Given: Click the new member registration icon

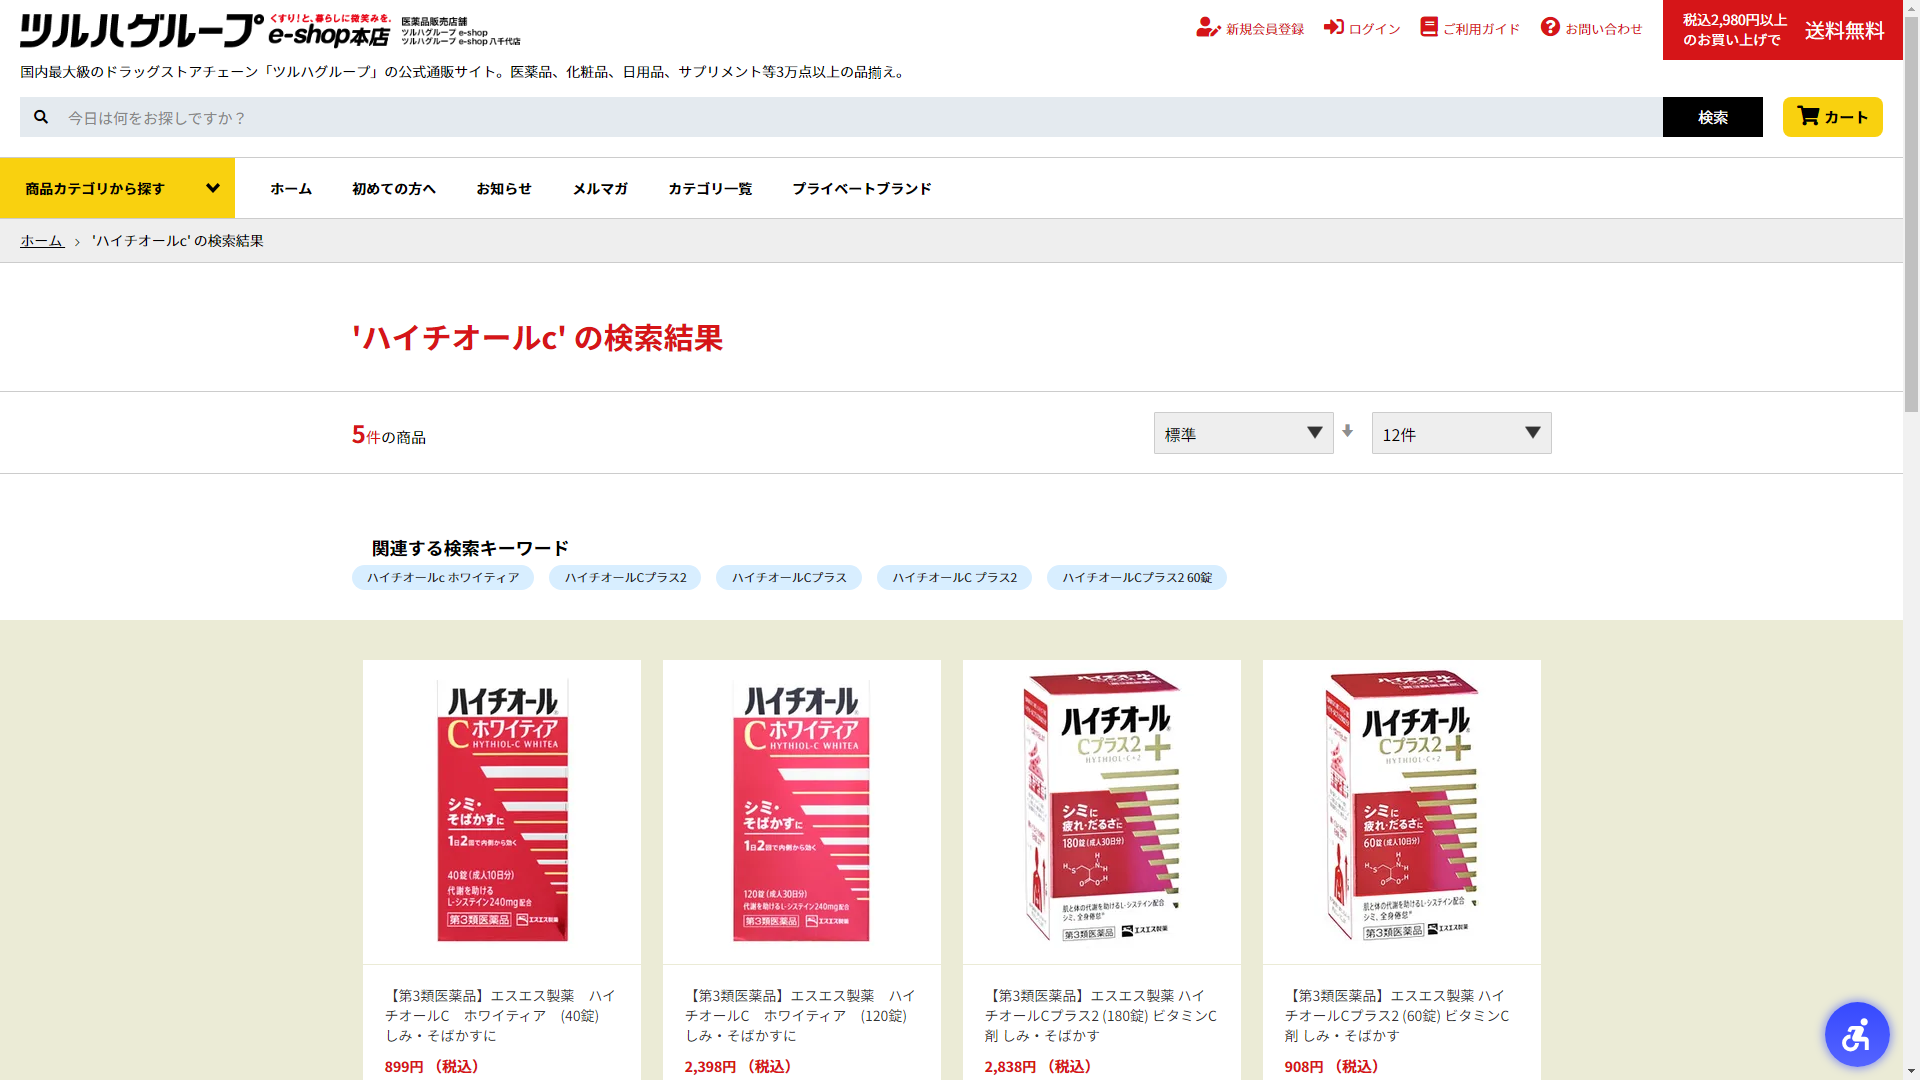Looking at the screenshot, I should point(1208,28).
